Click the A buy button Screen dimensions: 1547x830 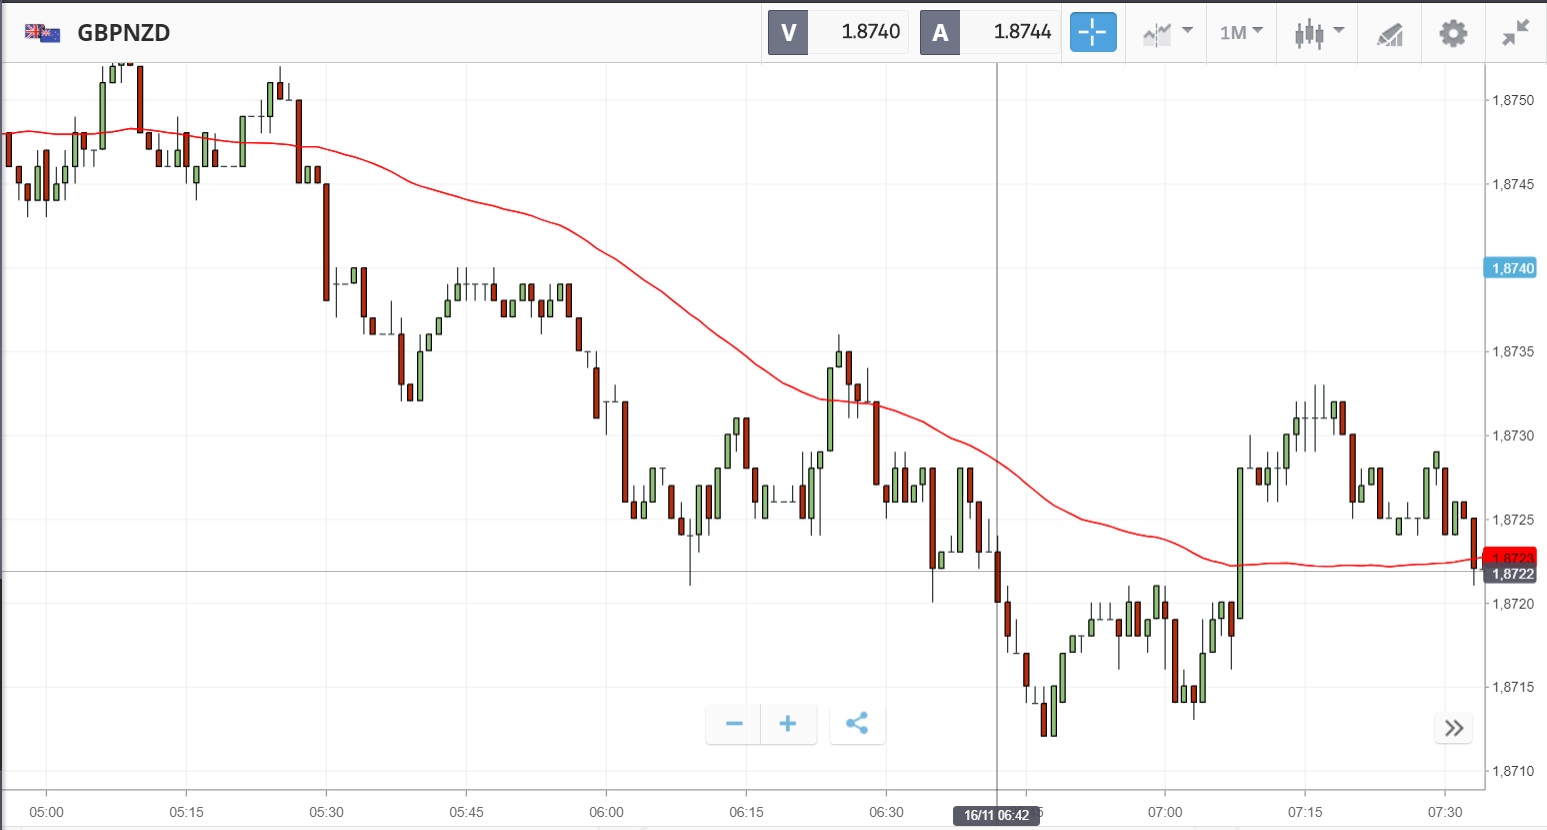940,32
